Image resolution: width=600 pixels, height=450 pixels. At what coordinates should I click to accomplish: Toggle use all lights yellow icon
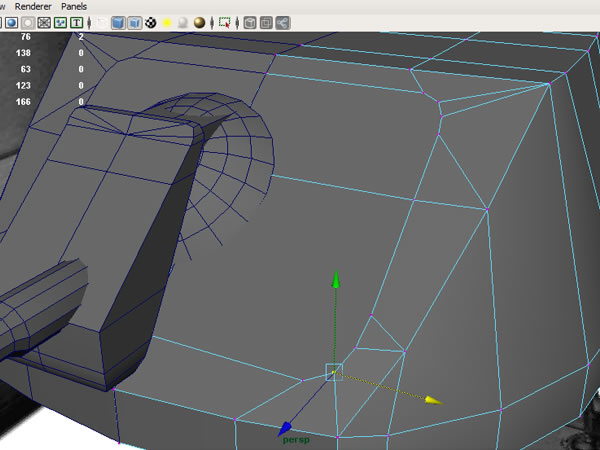(167, 22)
